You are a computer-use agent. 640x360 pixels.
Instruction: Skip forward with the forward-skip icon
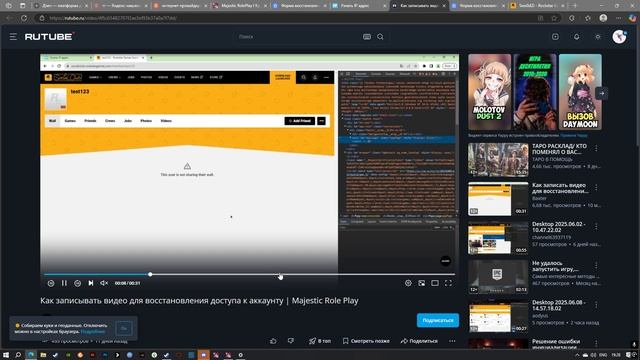tap(78, 283)
